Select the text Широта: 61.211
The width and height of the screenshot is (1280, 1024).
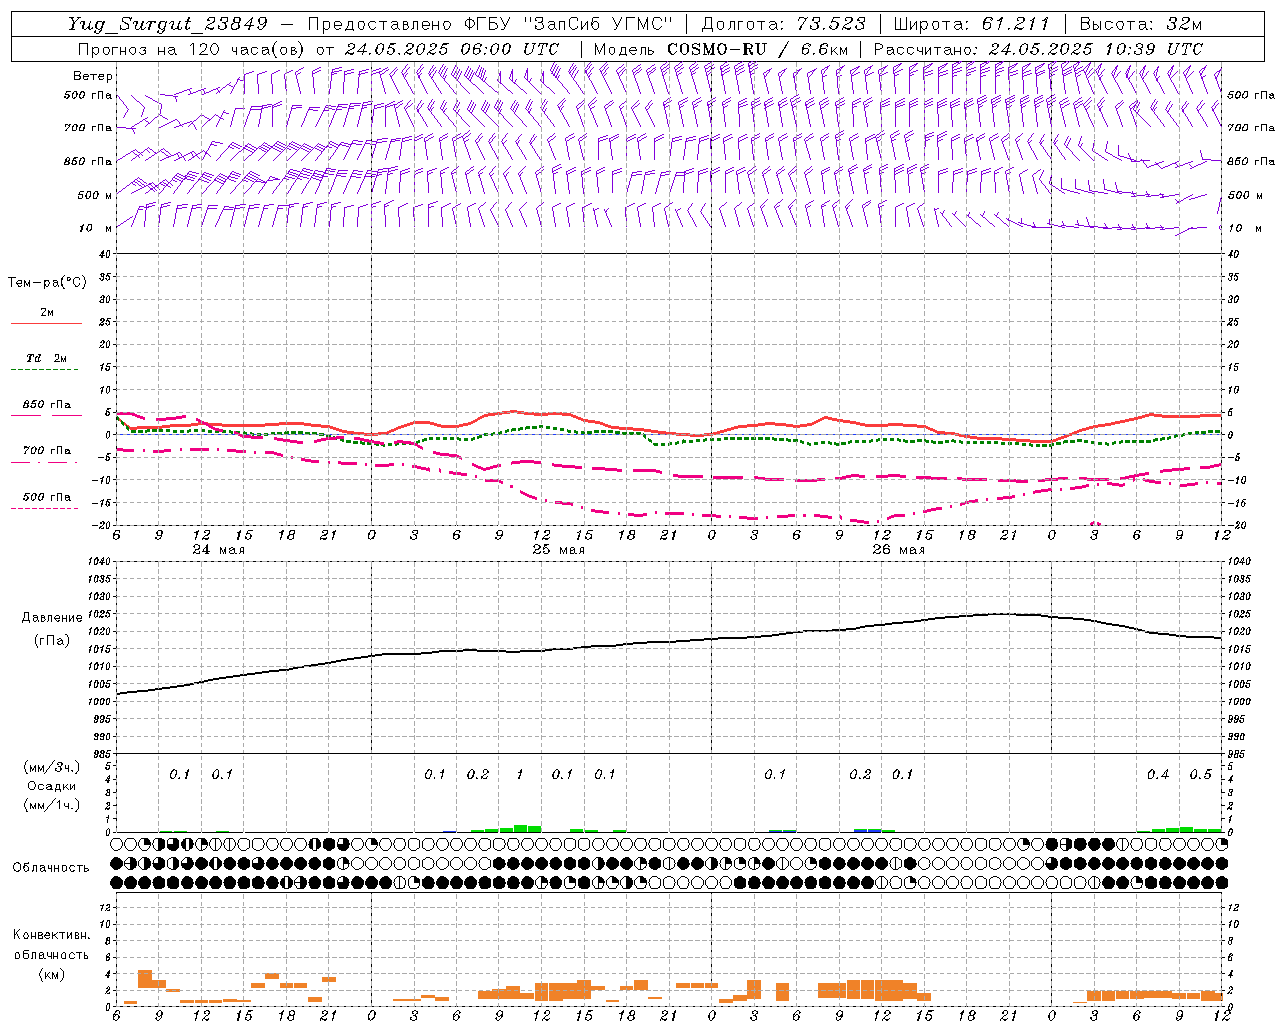[x=972, y=24]
